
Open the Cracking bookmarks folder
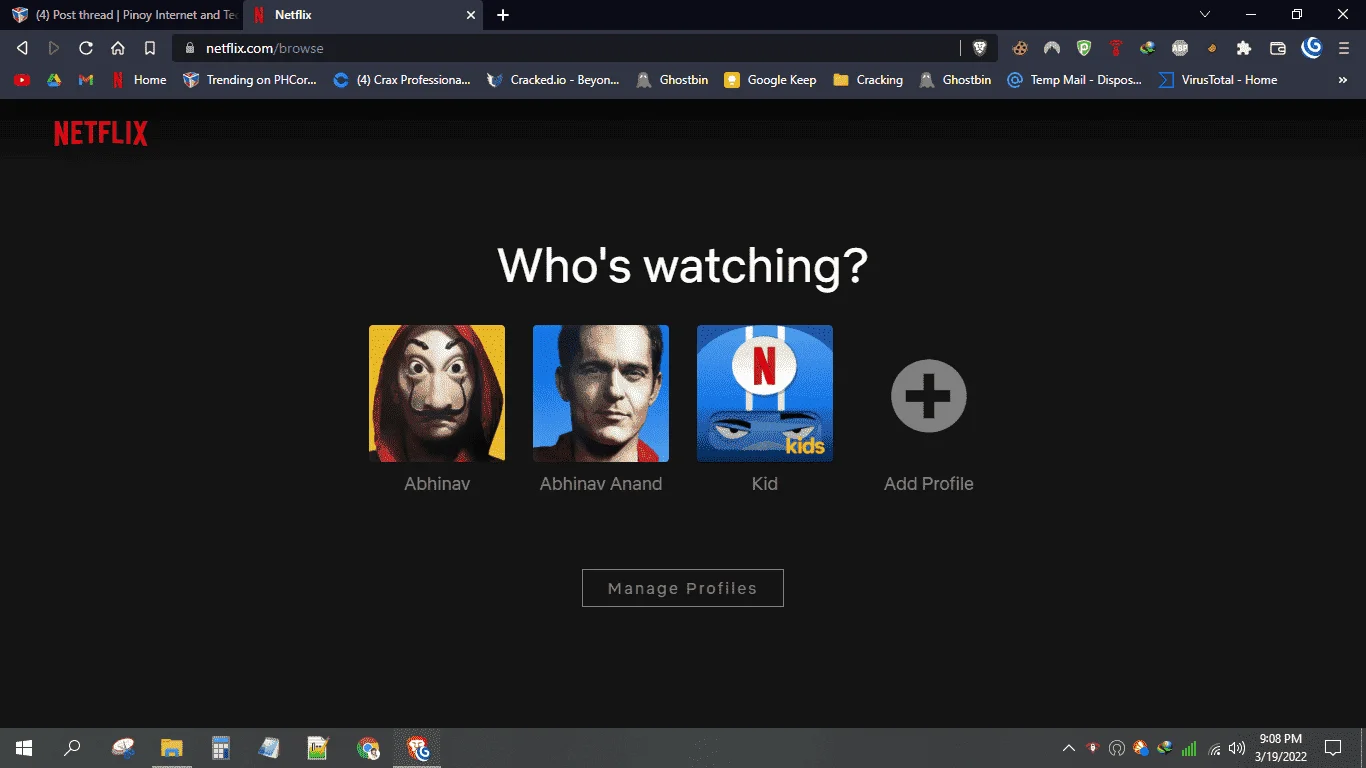coord(868,80)
